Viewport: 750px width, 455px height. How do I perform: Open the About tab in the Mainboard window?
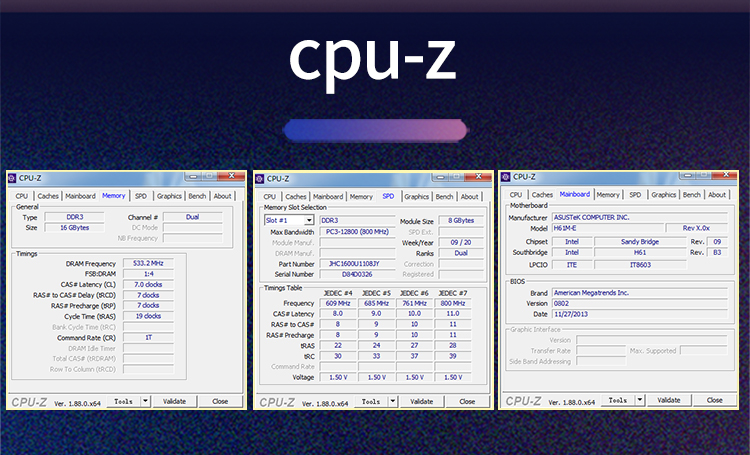[x=717, y=195]
